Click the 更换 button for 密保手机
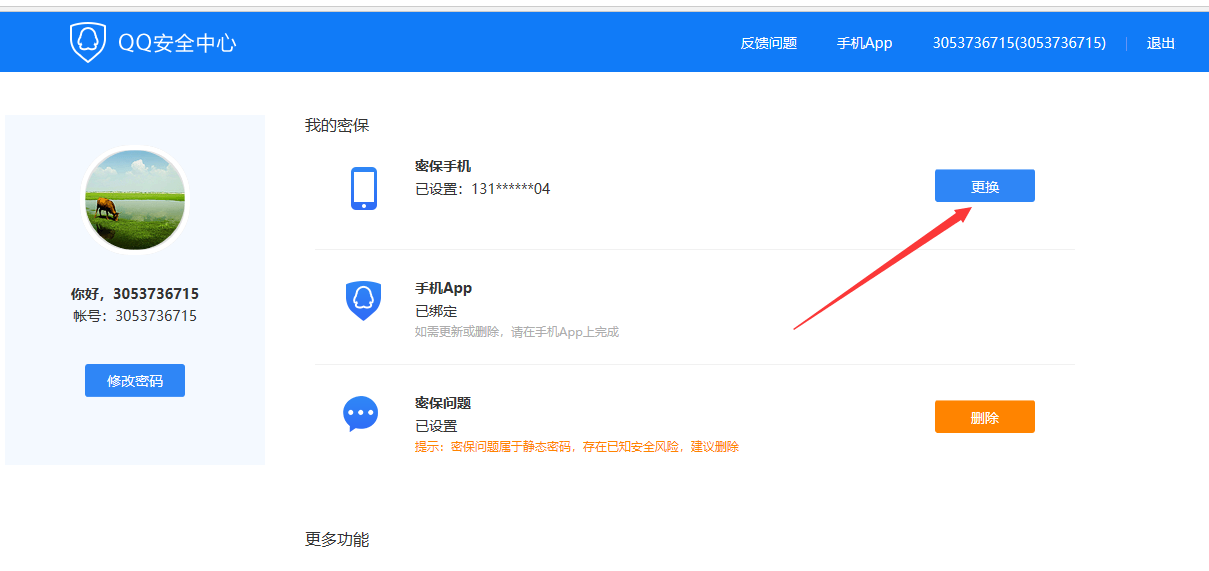This screenshot has height=571, width=1209. (985, 186)
